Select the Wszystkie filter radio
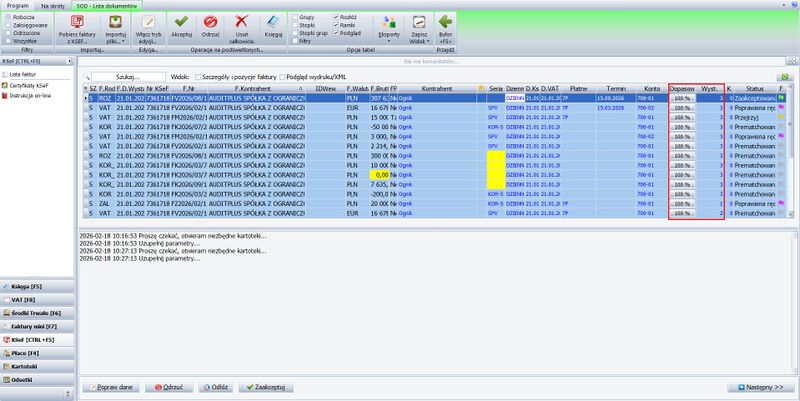Screen dimensions: 800x401 [x=8, y=41]
